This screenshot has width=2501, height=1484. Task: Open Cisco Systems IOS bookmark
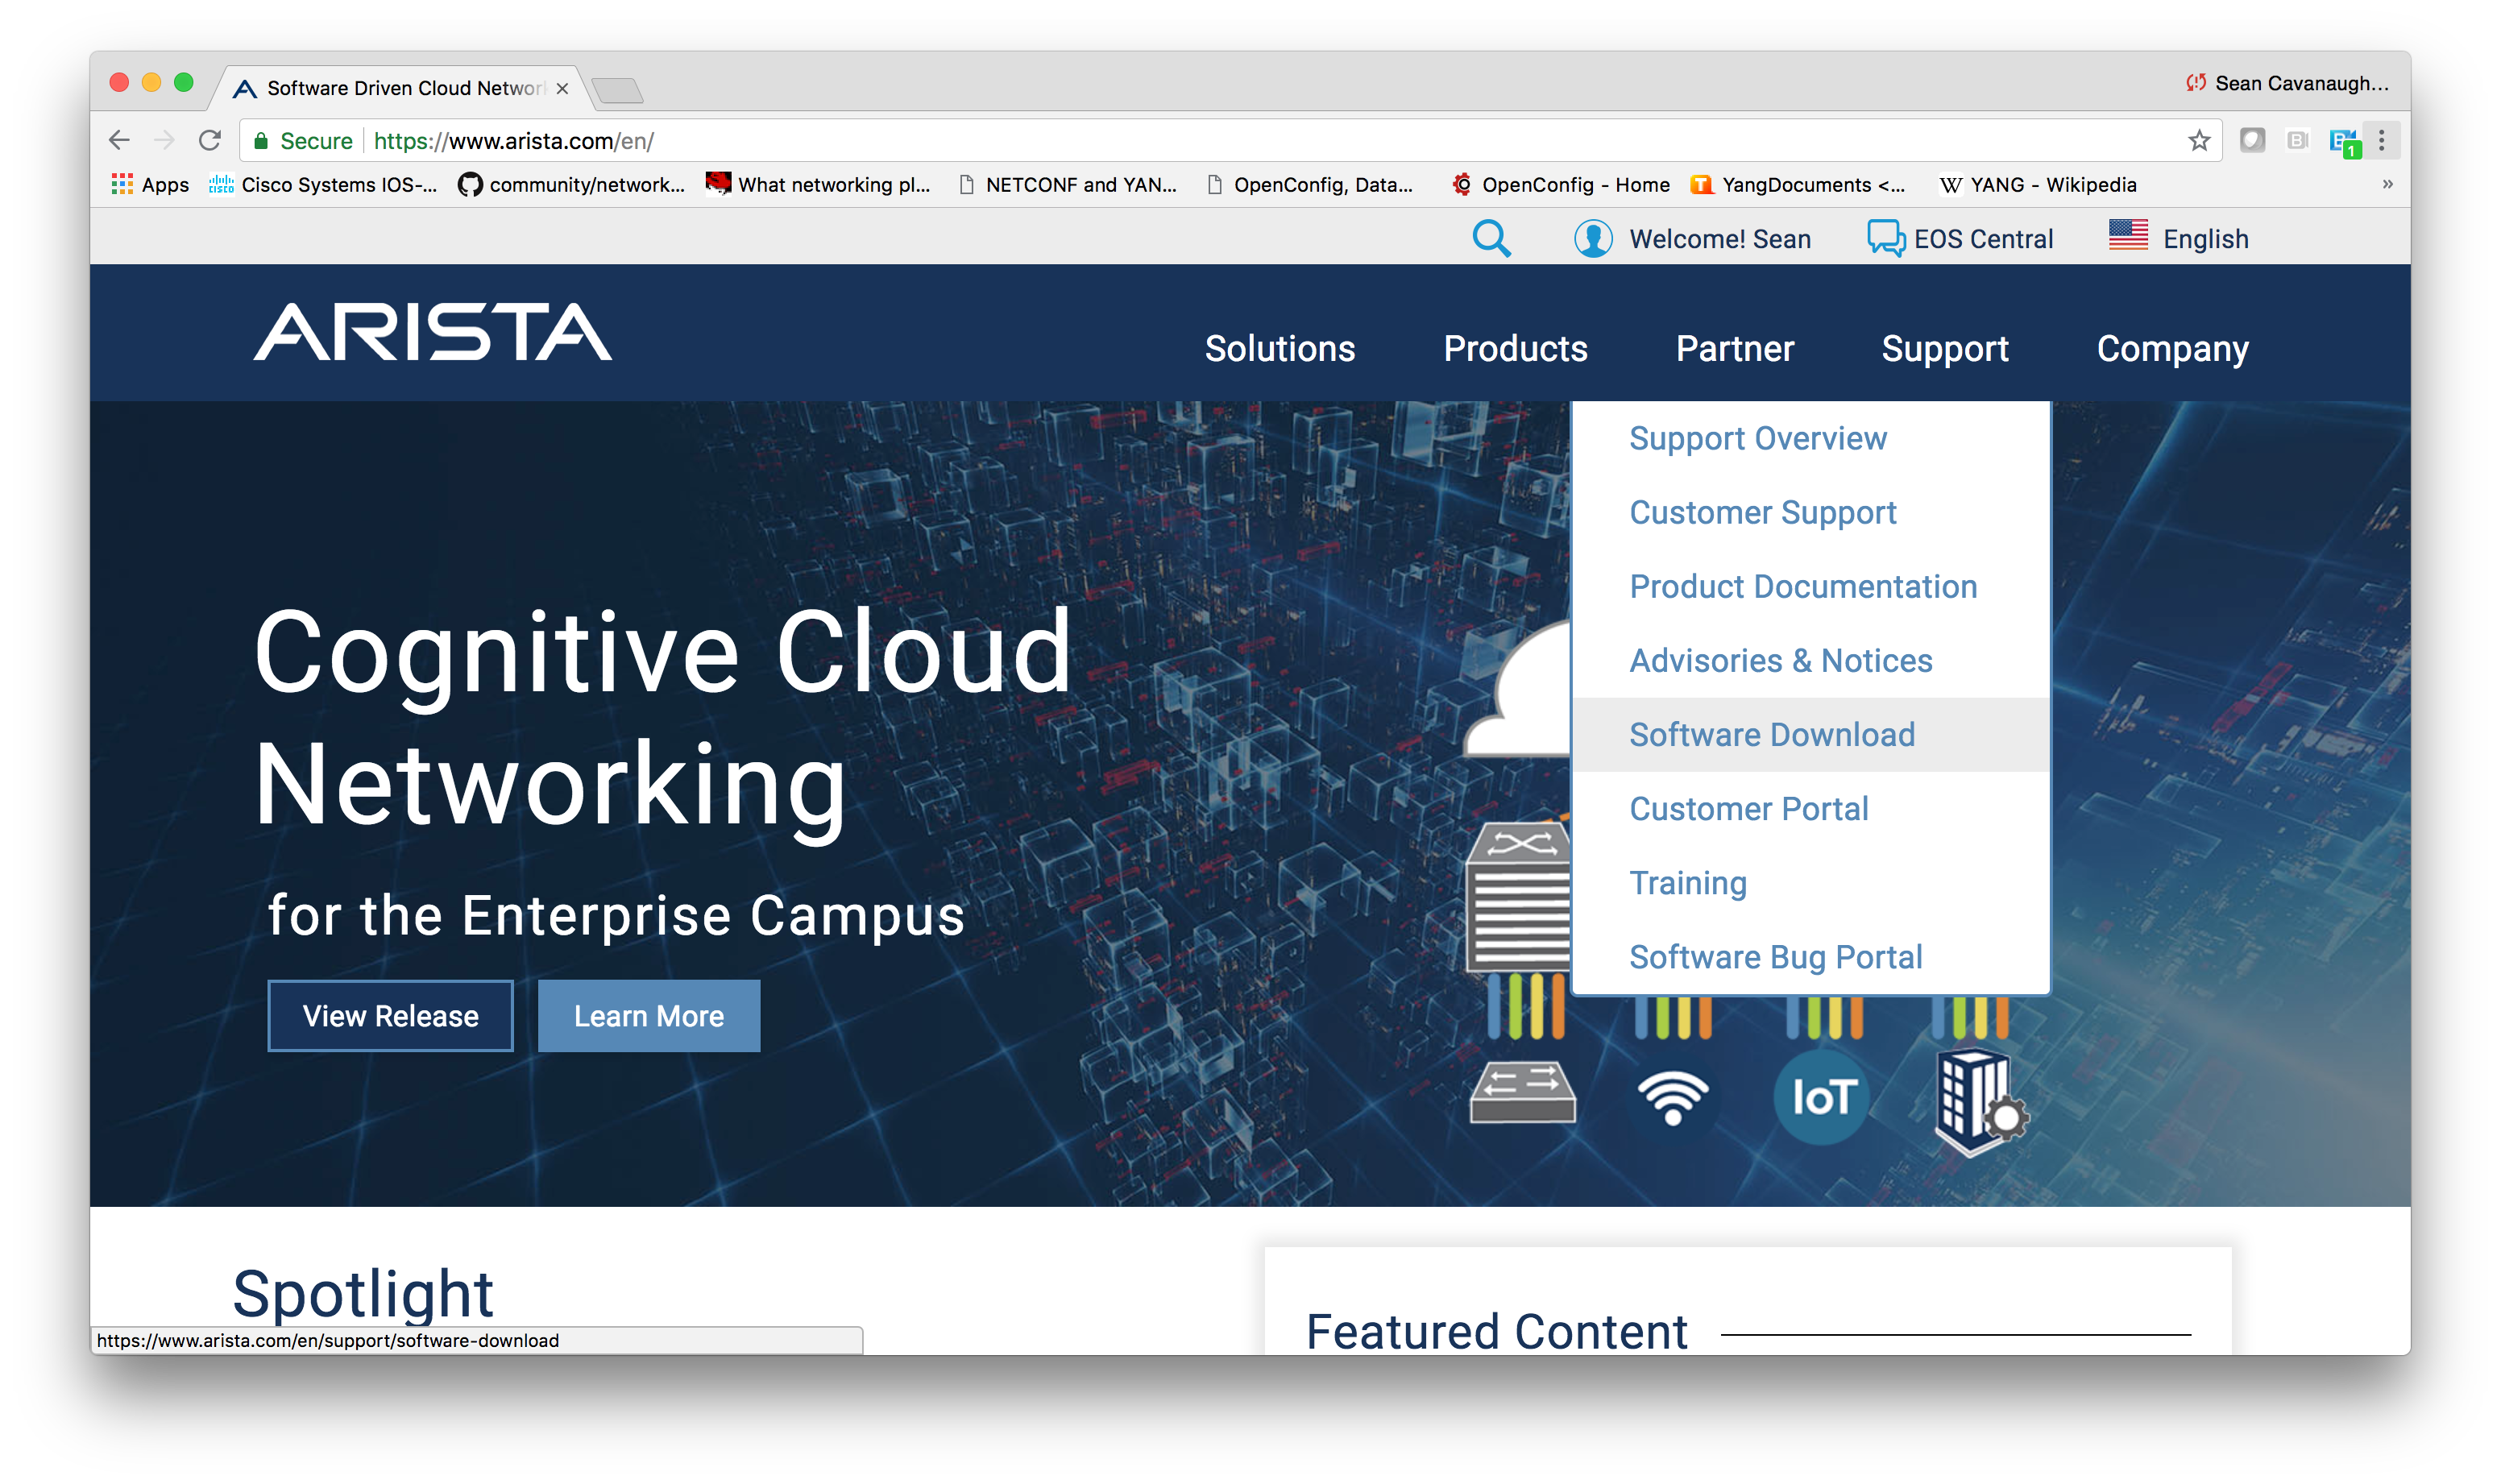323,184
